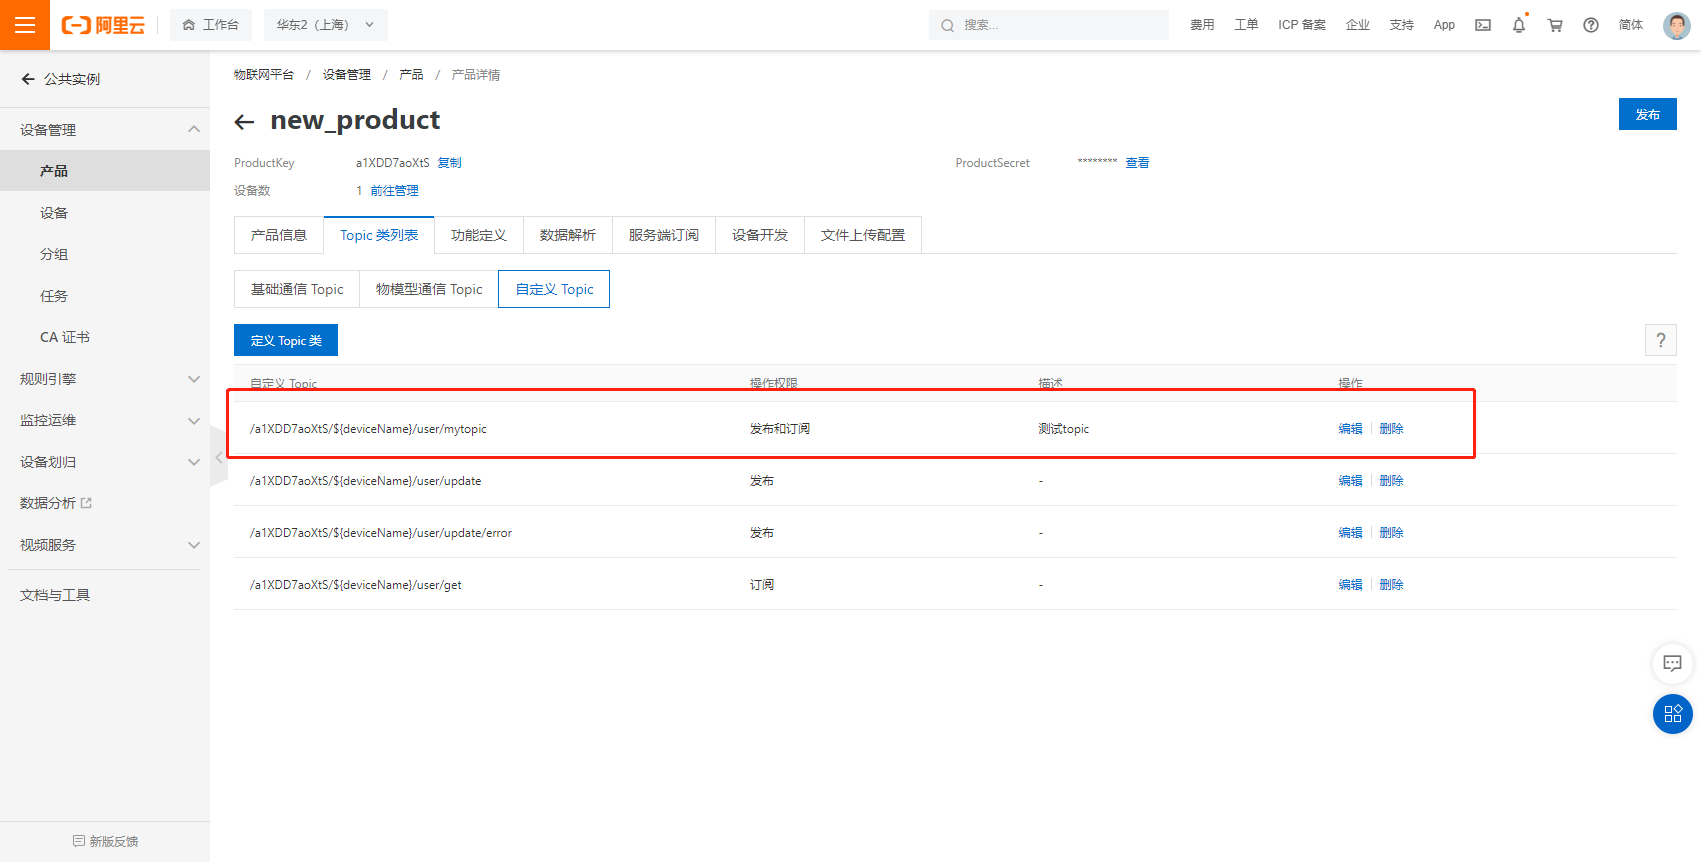Click the 发布 publish button
This screenshot has width=1701, height=862.
1648,114
